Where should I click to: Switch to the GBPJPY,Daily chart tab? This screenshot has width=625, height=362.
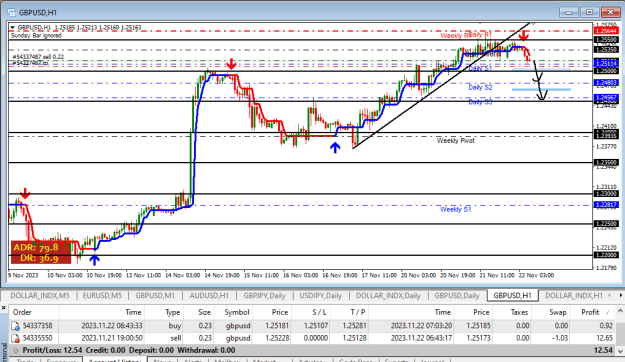pos(265,295)
